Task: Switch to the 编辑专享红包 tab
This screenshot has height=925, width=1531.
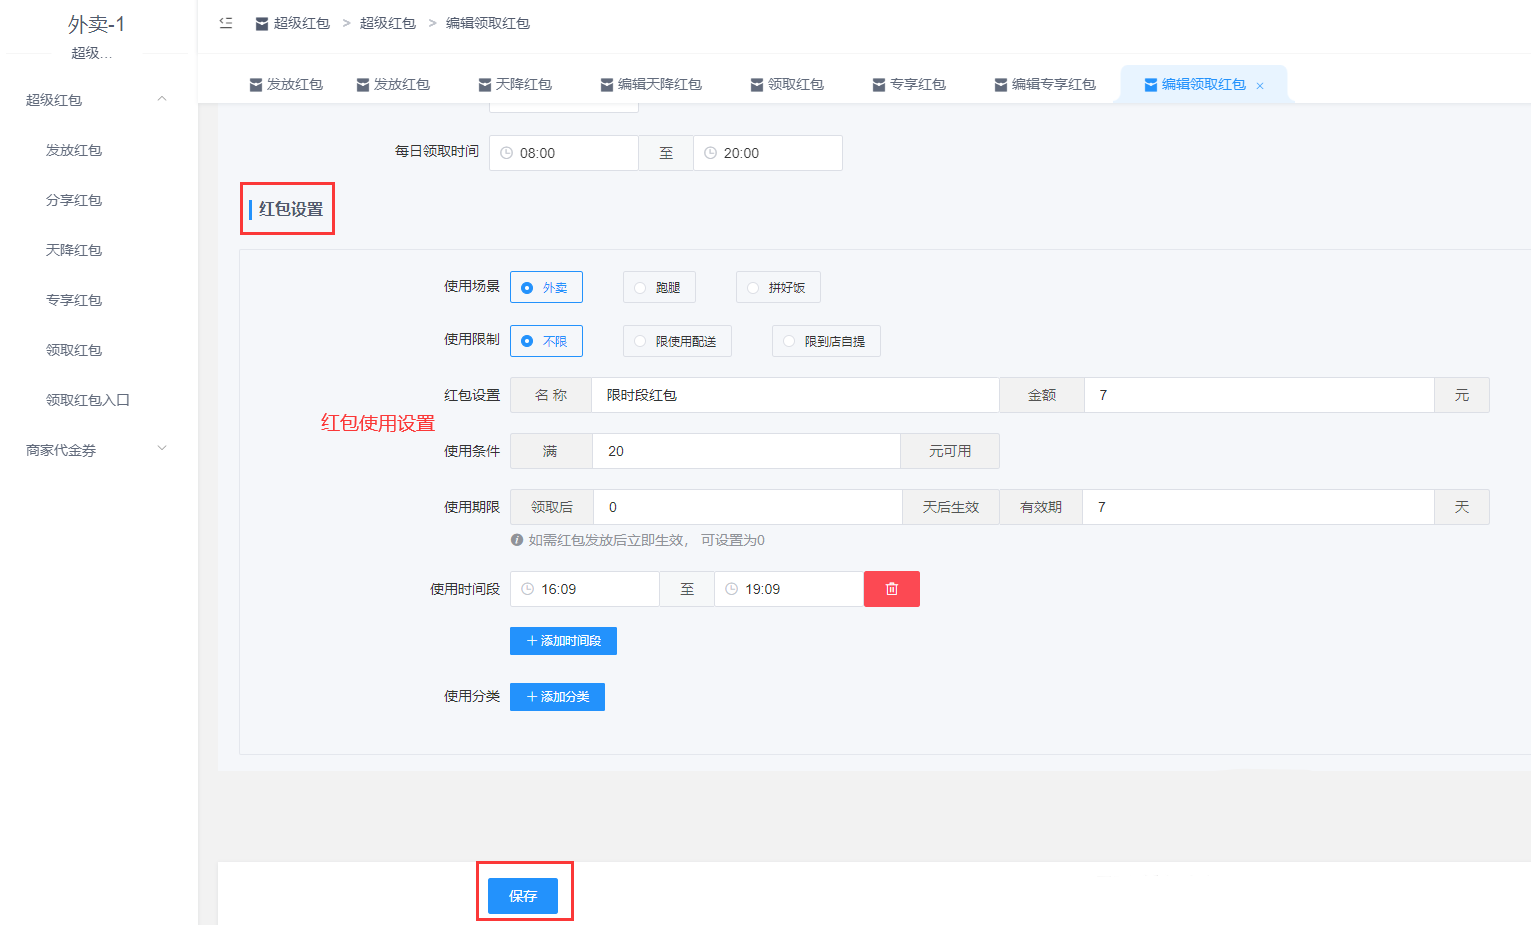Action: coord(1045,85)
